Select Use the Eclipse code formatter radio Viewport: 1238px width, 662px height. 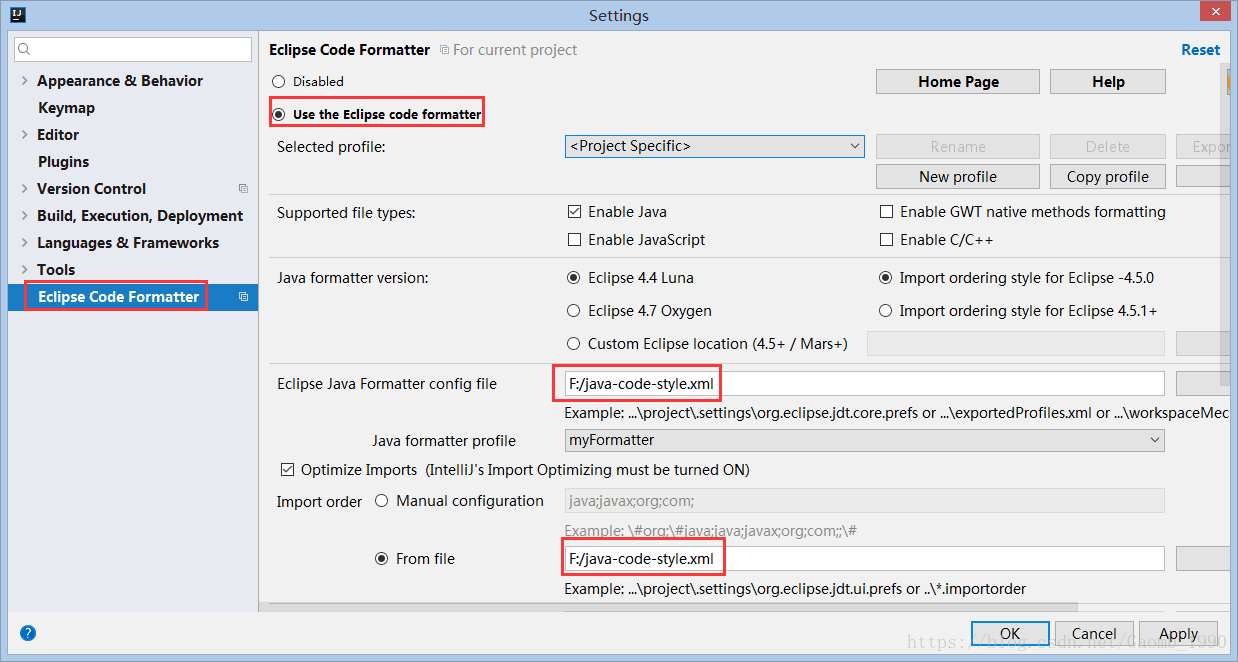point(279,114)
